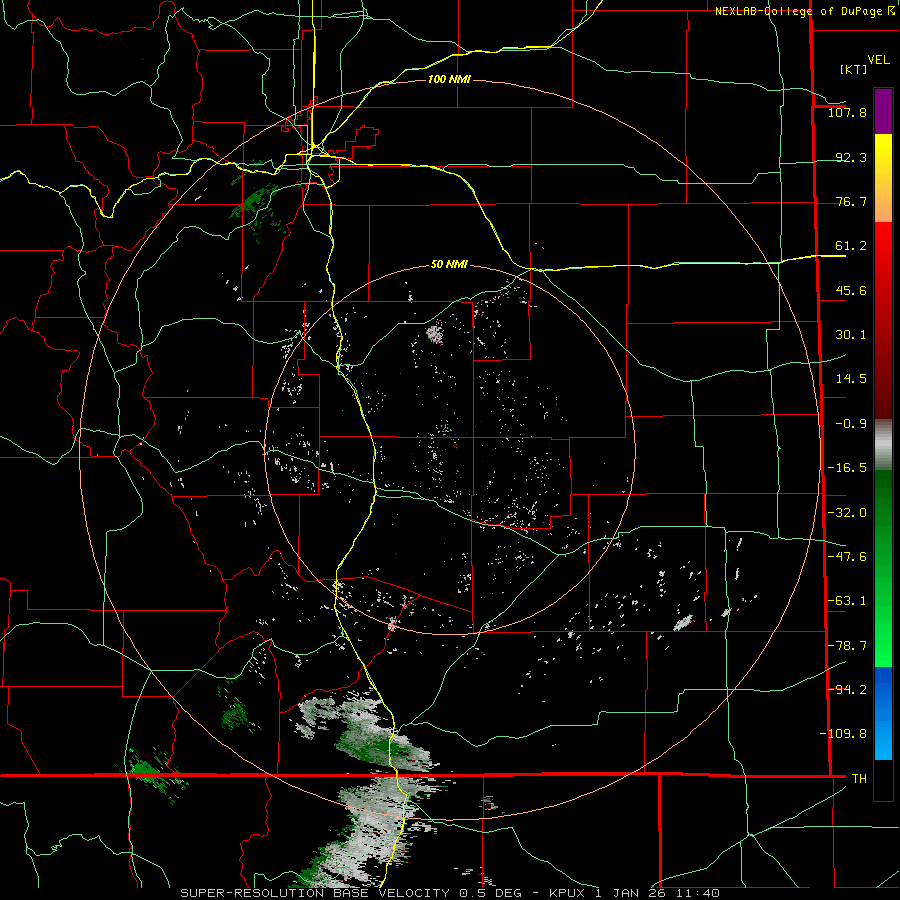Click the [KT] units label
Screen dimensions: 900x900
[854, 69]
